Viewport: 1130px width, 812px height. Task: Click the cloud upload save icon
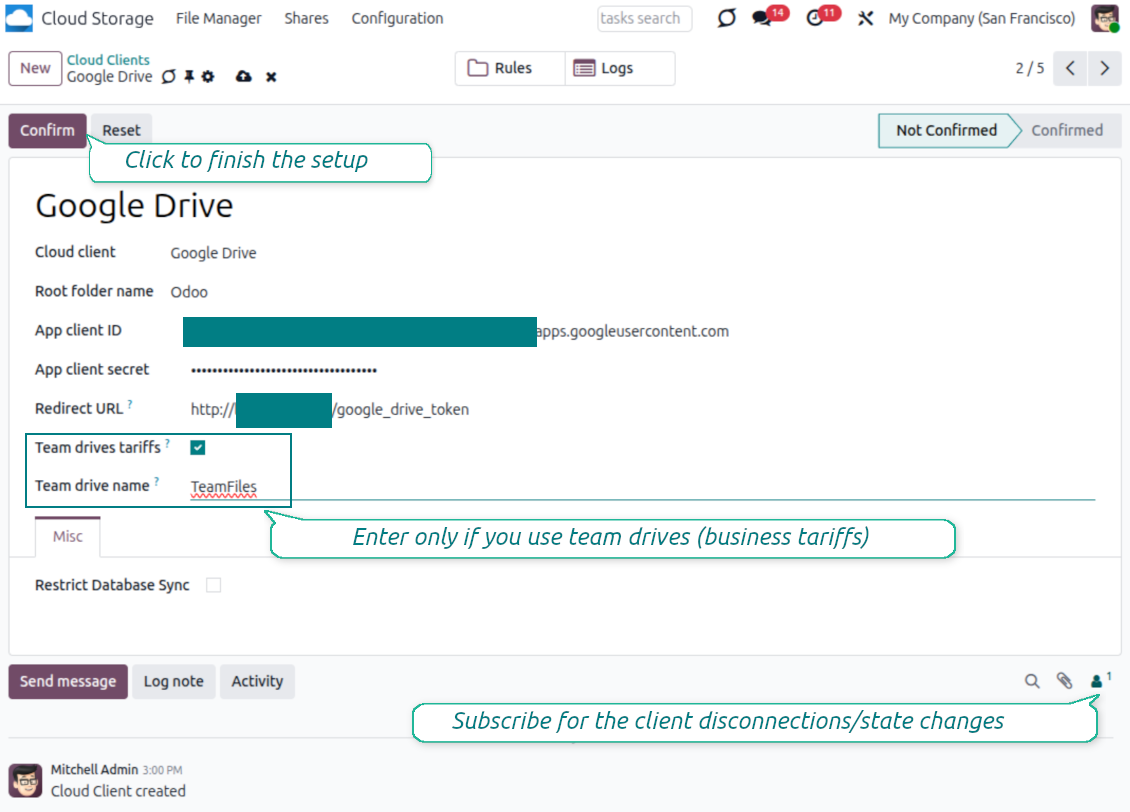point(243,77)
